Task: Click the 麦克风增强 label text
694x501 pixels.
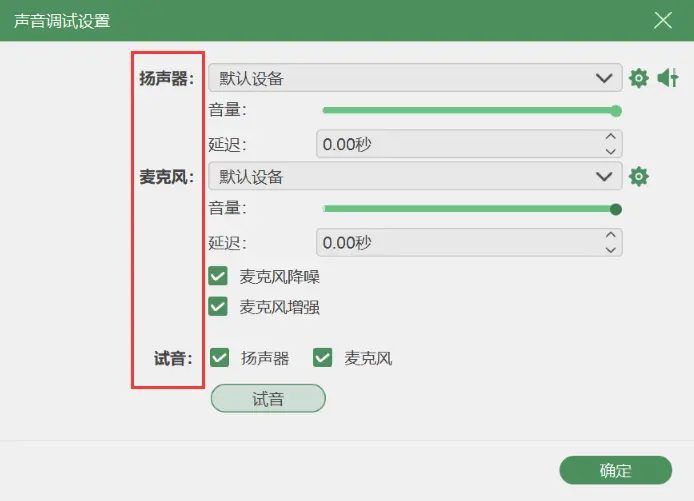Action: point(279,307)
